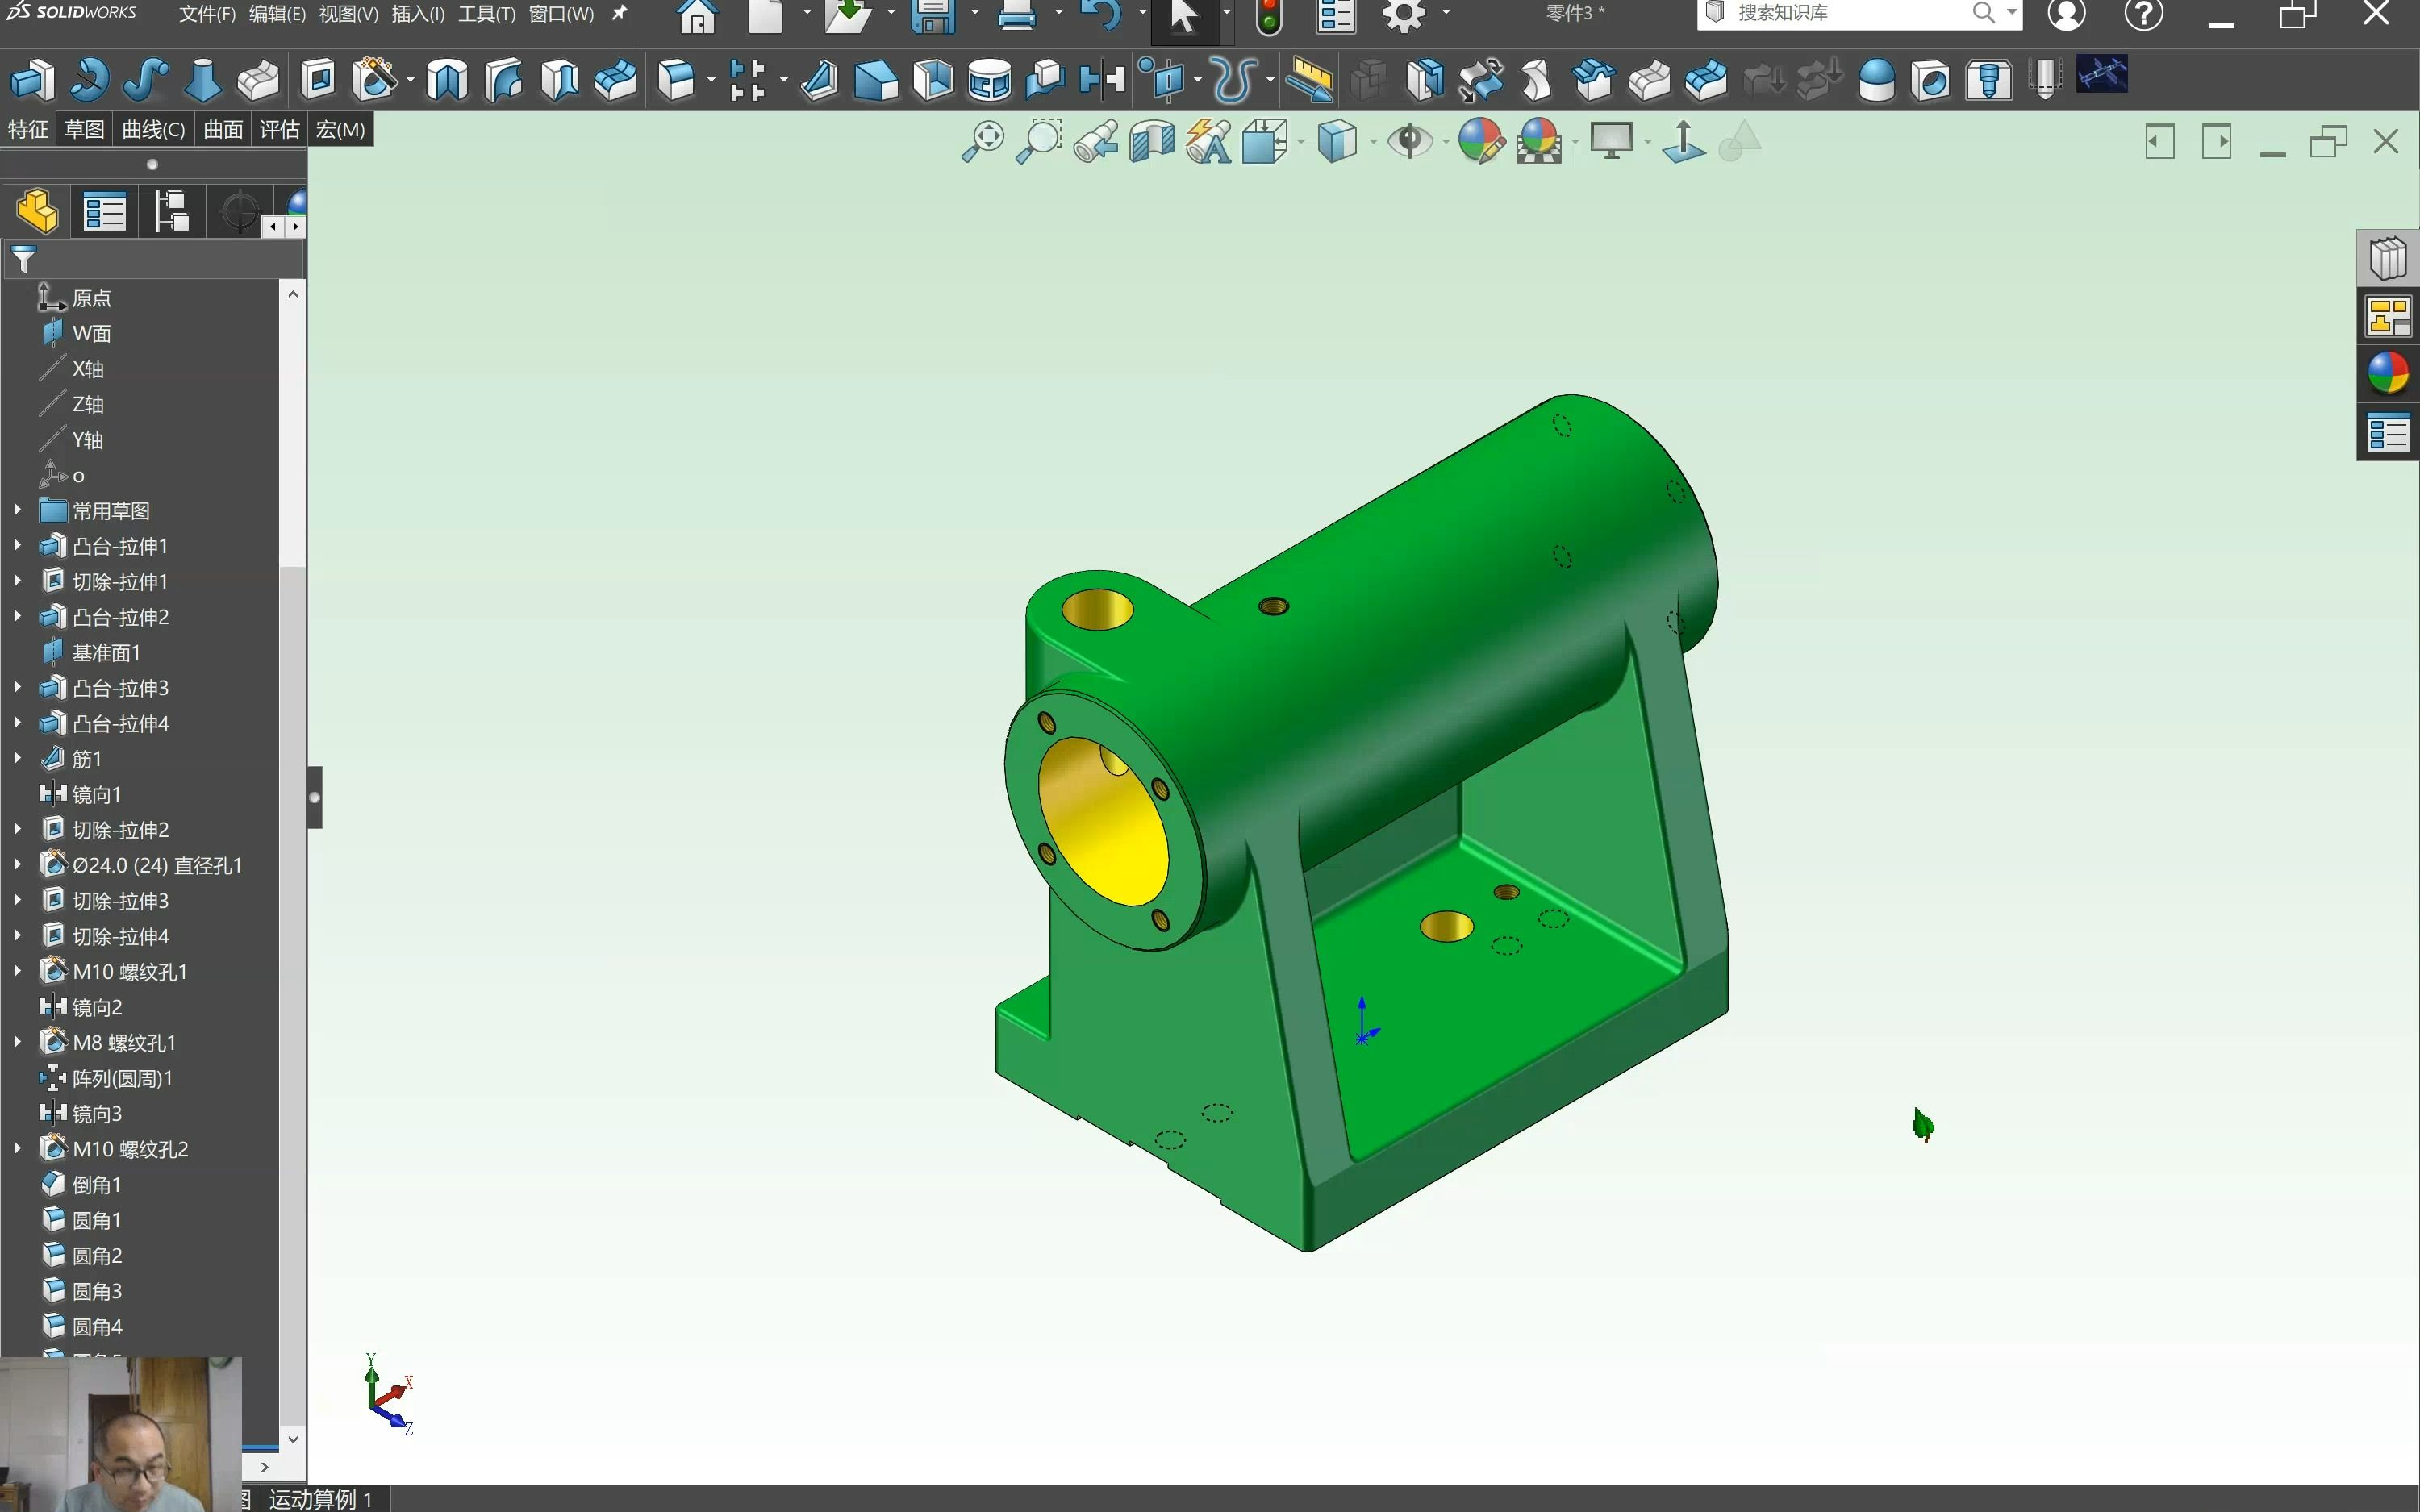Select the Reference Geometry tool
2420x1512 pixels.
tap(1165, 80)
